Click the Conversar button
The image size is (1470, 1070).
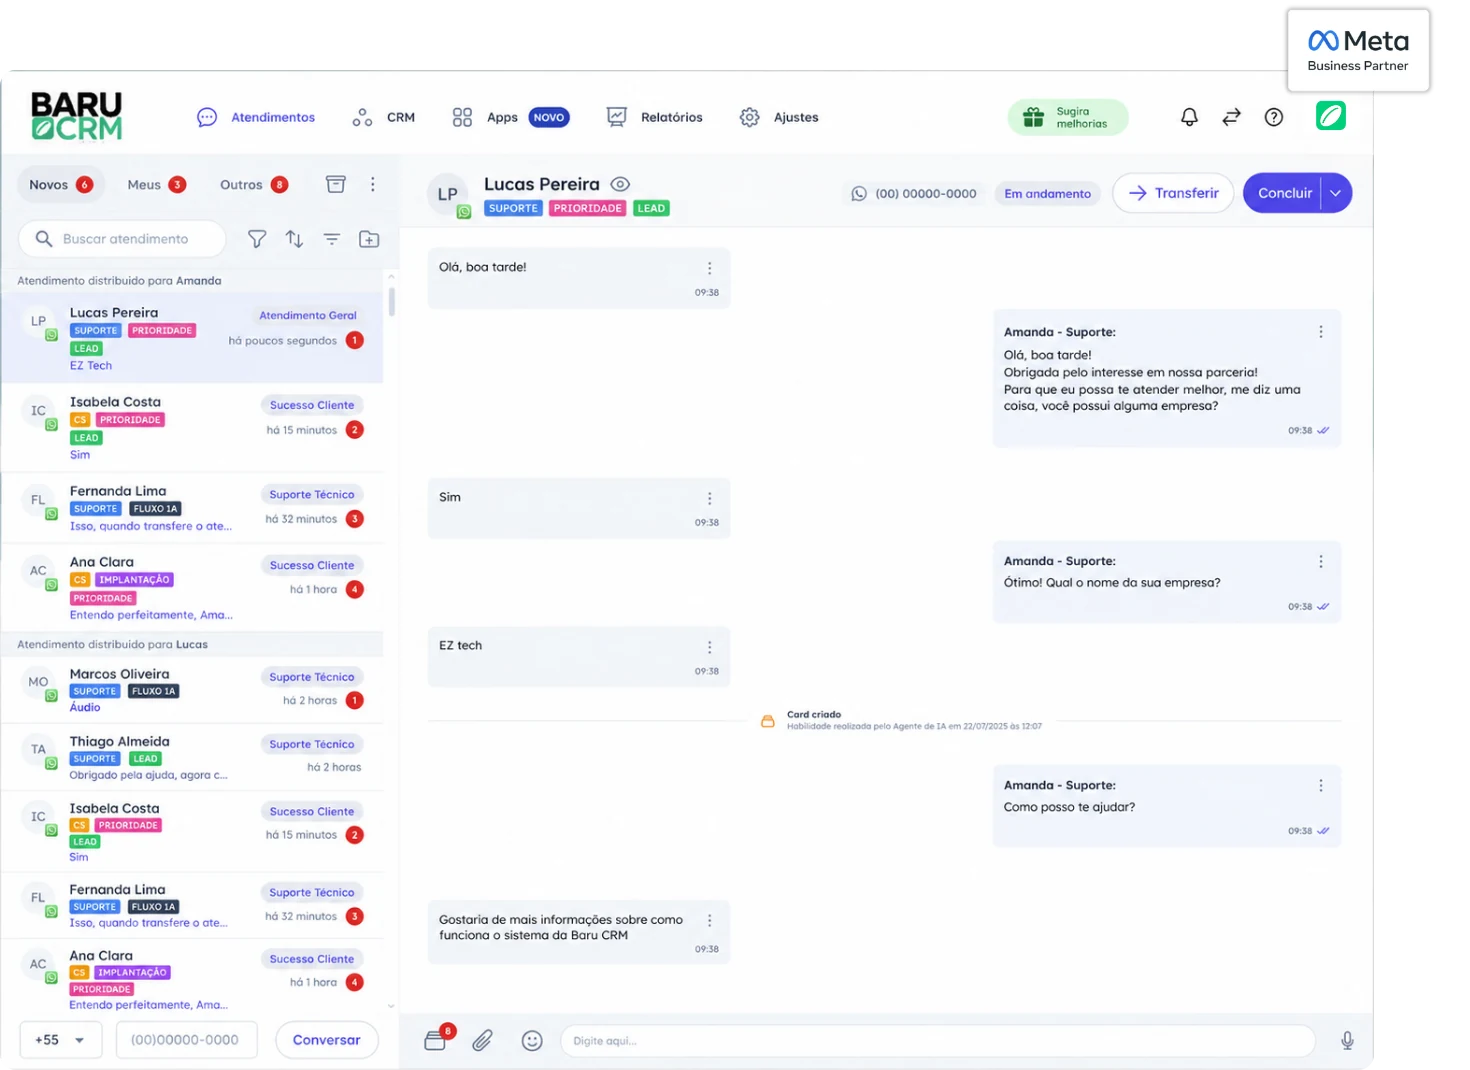point(326,1040)
